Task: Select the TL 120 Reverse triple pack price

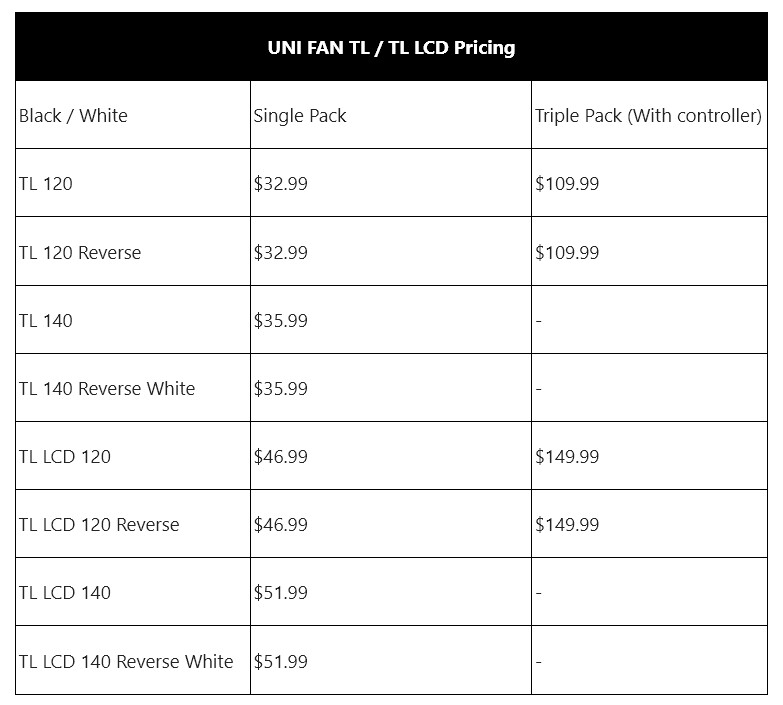Action: (567, 252)
